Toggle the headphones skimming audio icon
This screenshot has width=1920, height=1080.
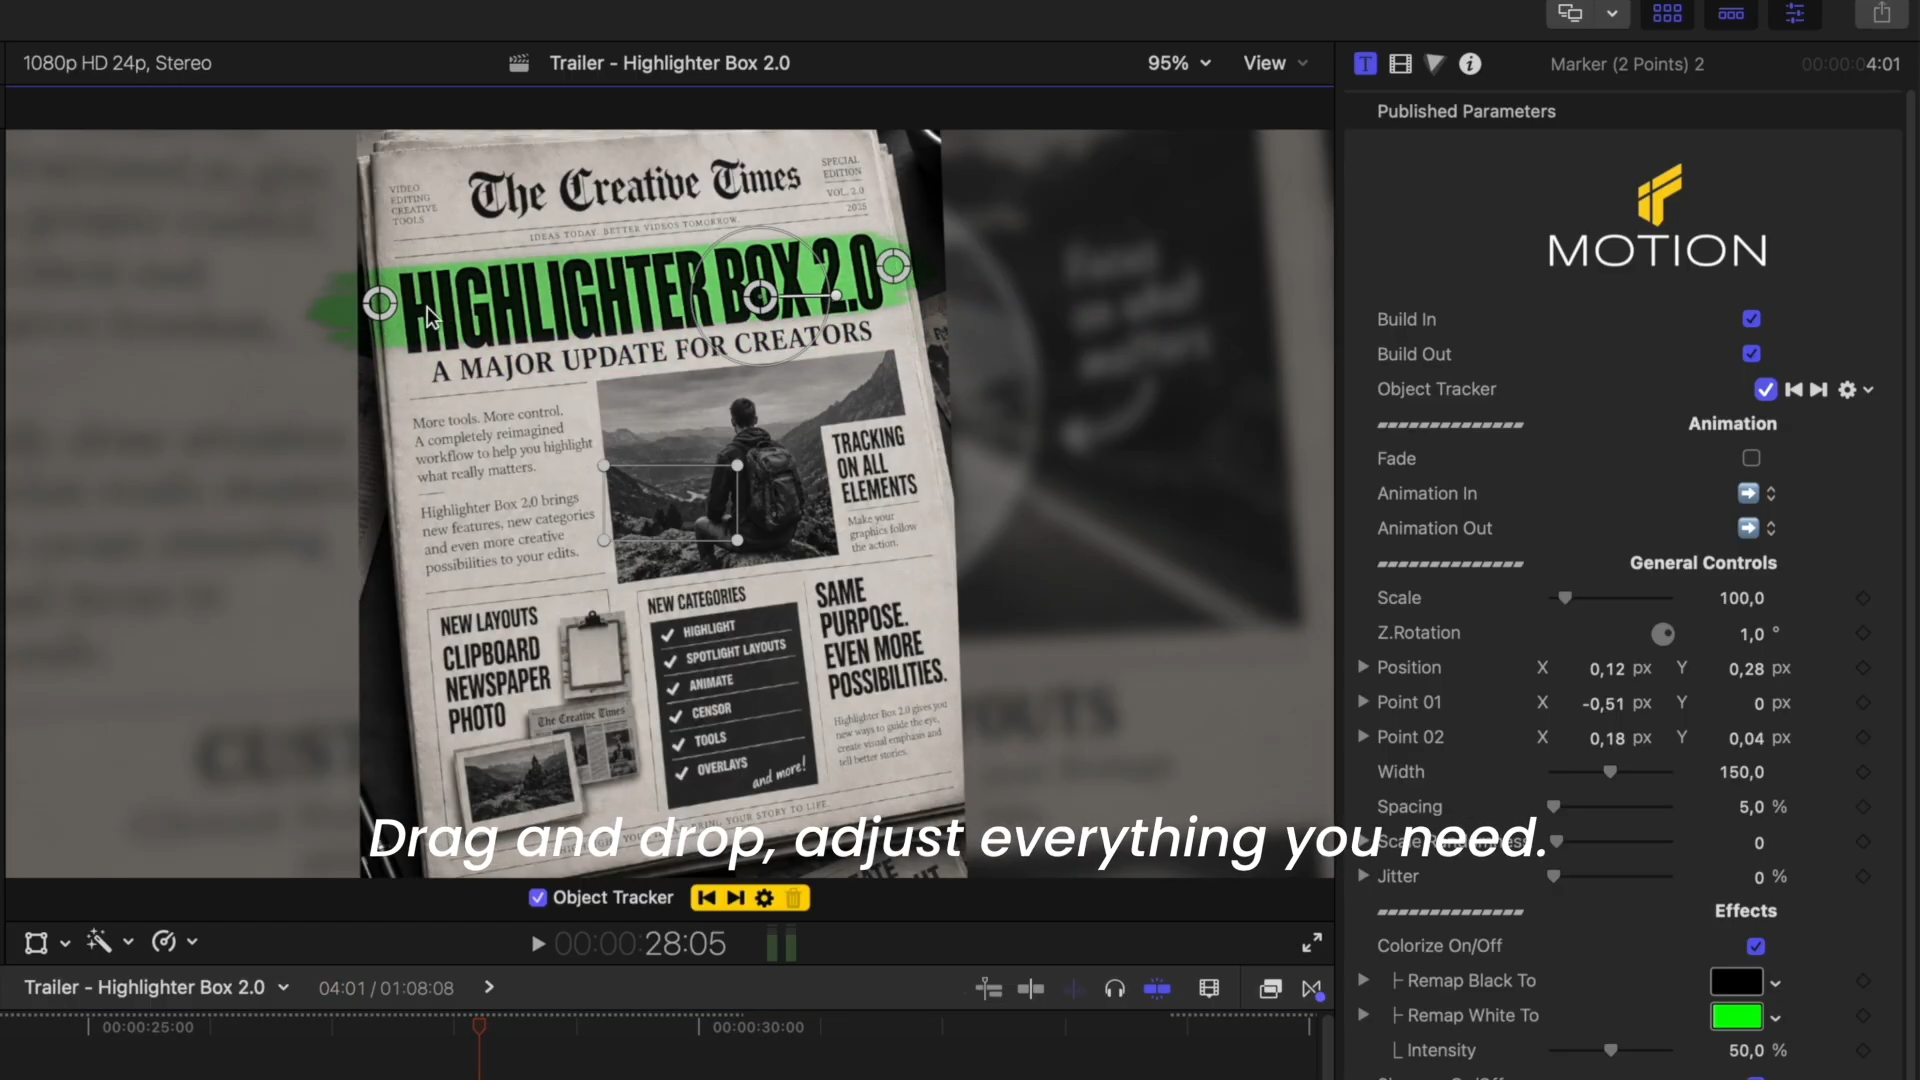(1115, 989)
